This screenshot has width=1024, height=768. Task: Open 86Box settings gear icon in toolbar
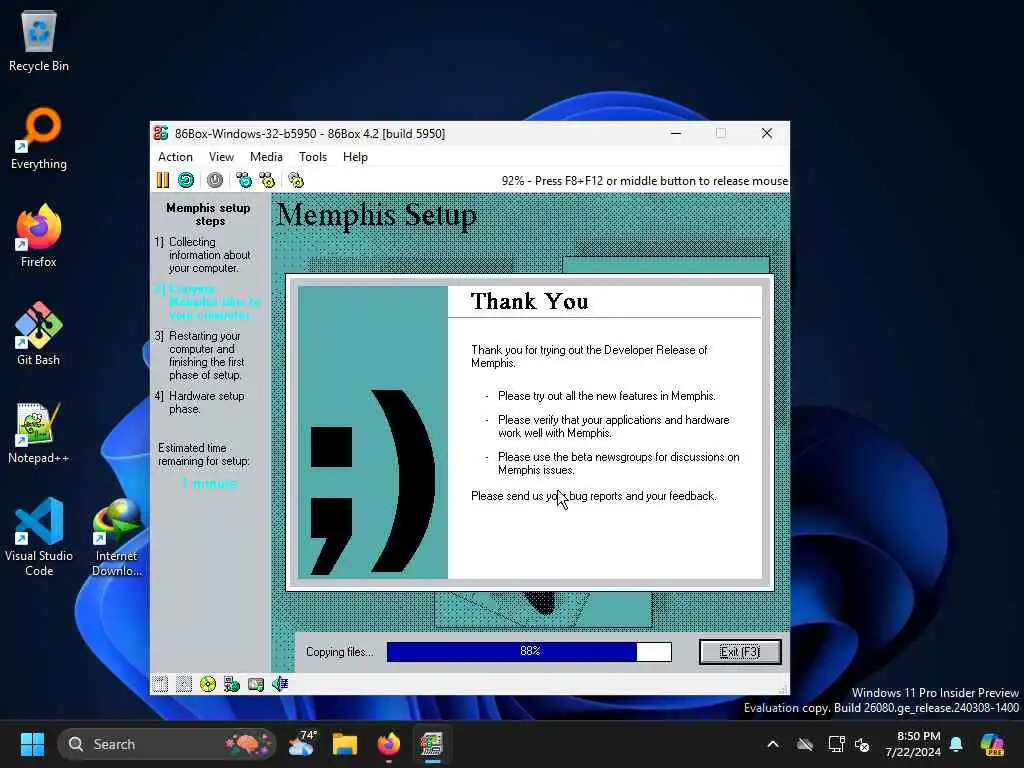click(x=296, y=180)
